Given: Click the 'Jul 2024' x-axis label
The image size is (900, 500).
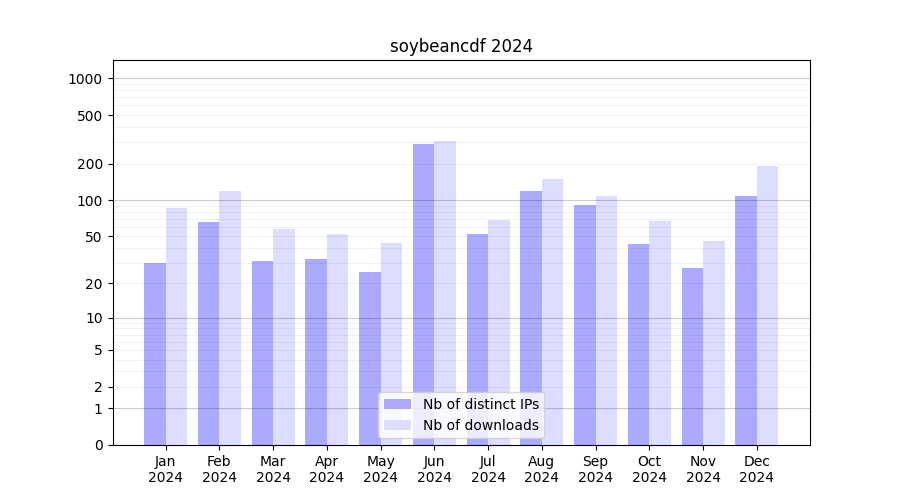Looking at the screenshot, I should 488,469.
